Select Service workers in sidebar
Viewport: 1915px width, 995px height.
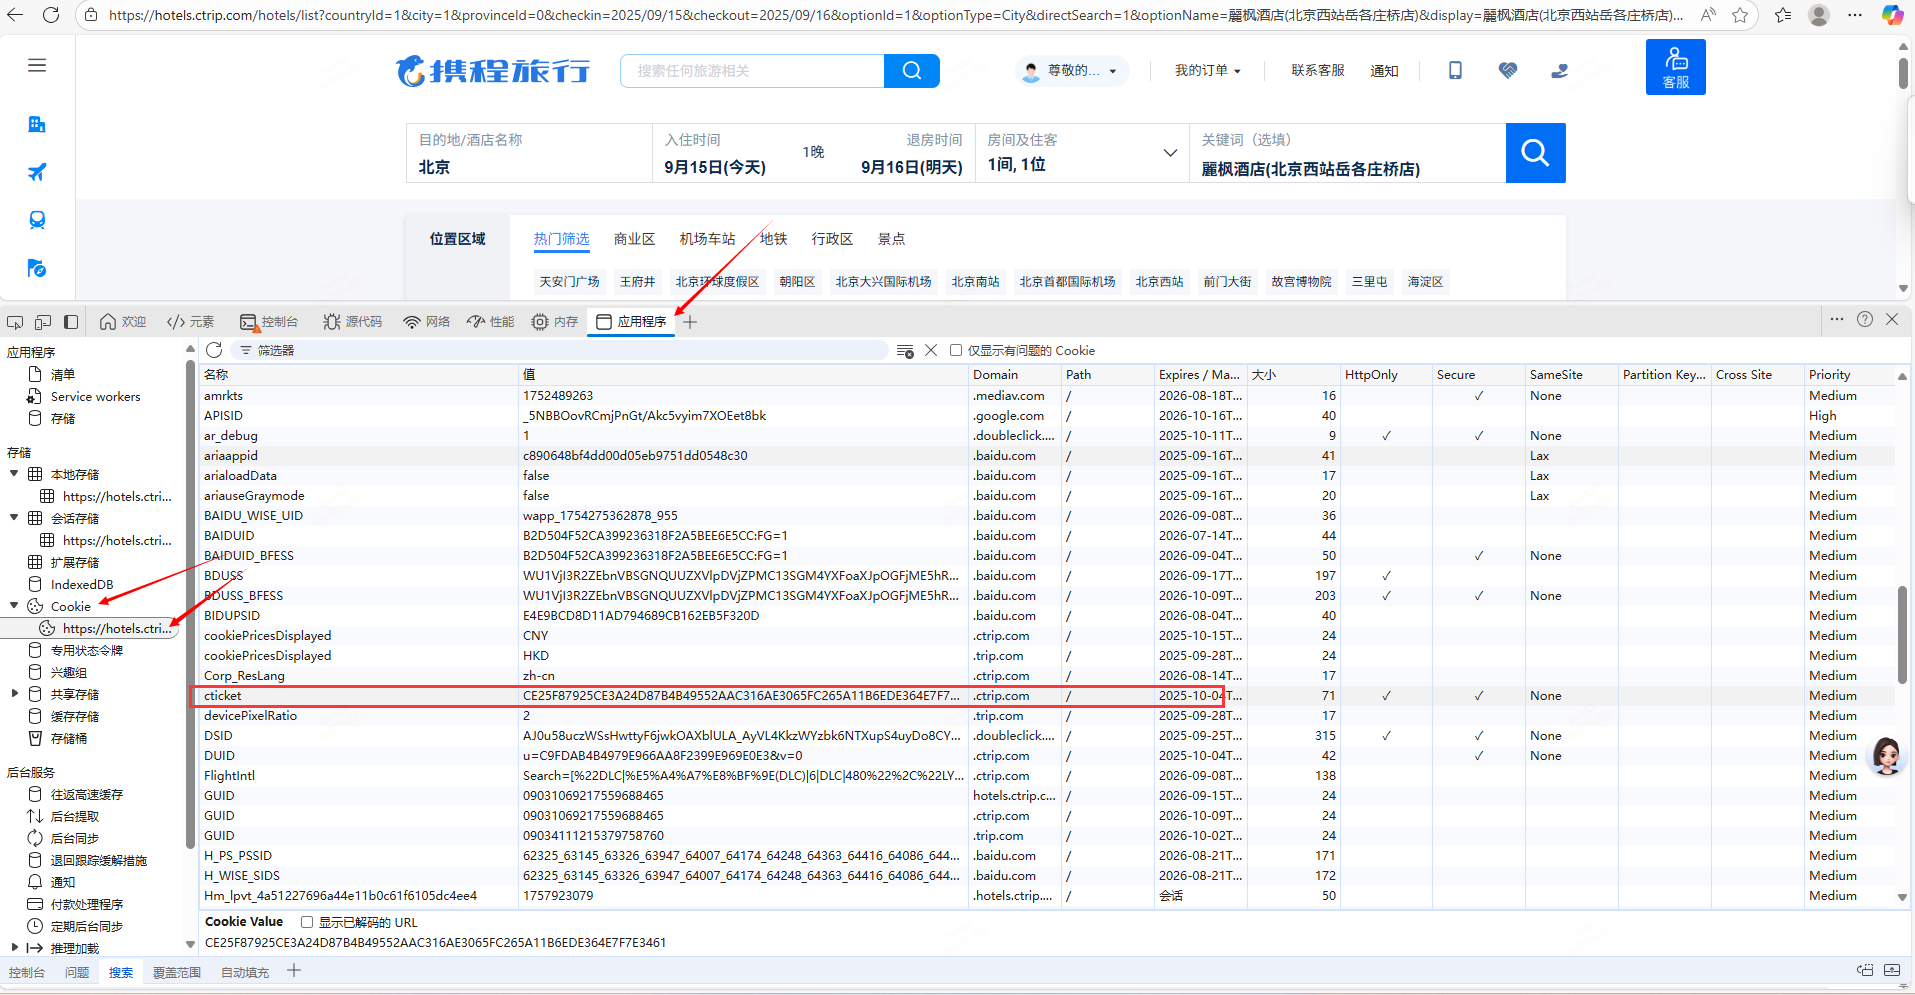[95, 397]
